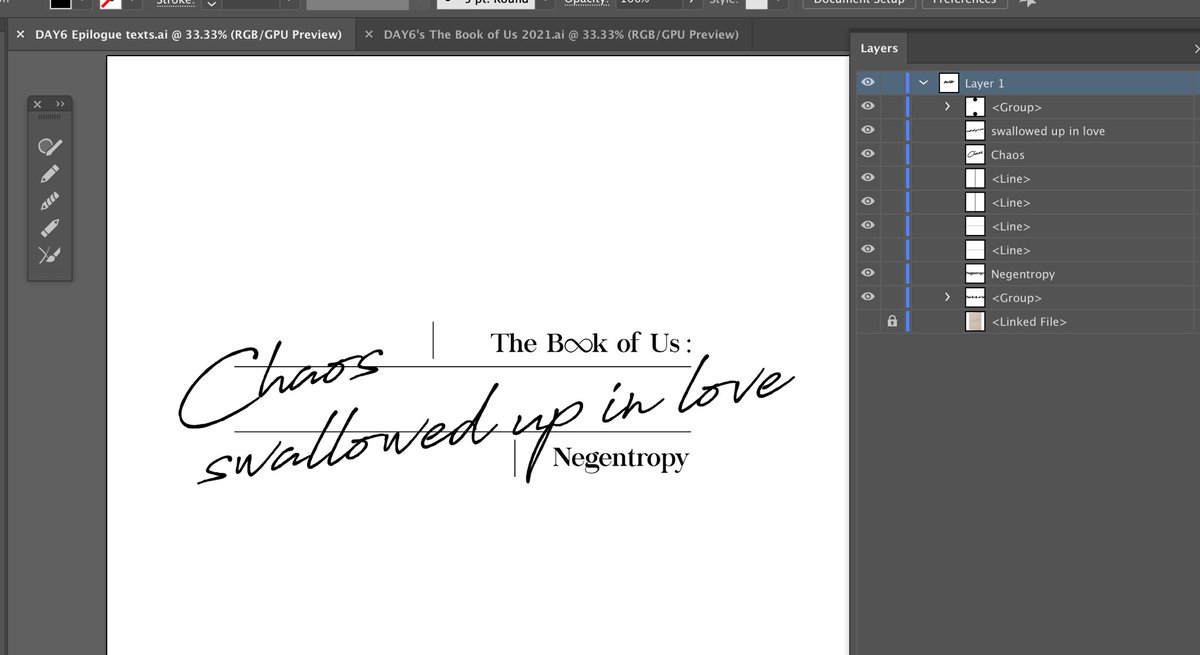Screen dimensions: 1200x655
Task: Select the Path Eraser tool
Action: [49, 228]
